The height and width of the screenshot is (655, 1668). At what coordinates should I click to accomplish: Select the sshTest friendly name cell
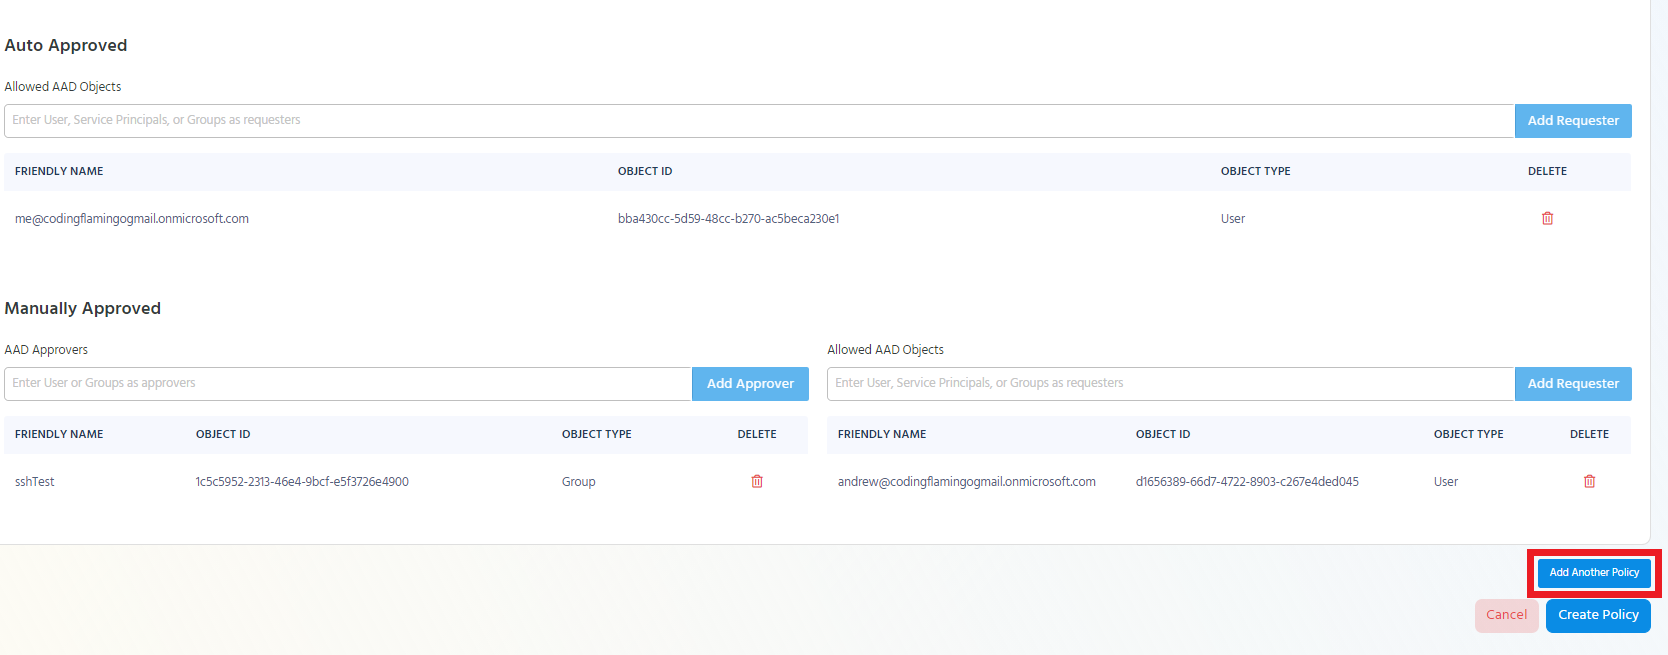(x=35, y=482)
